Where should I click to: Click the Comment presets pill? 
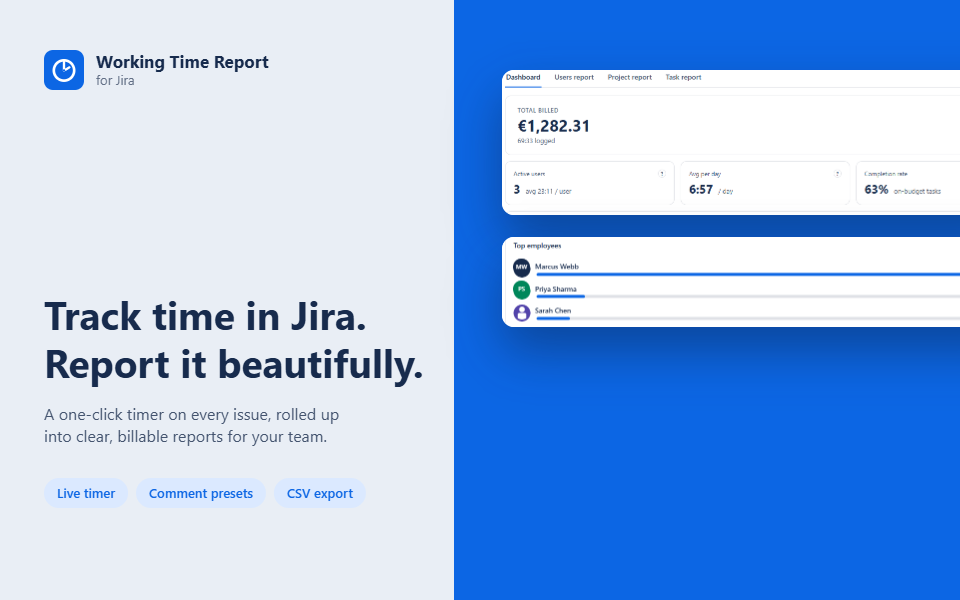point(201,493)
